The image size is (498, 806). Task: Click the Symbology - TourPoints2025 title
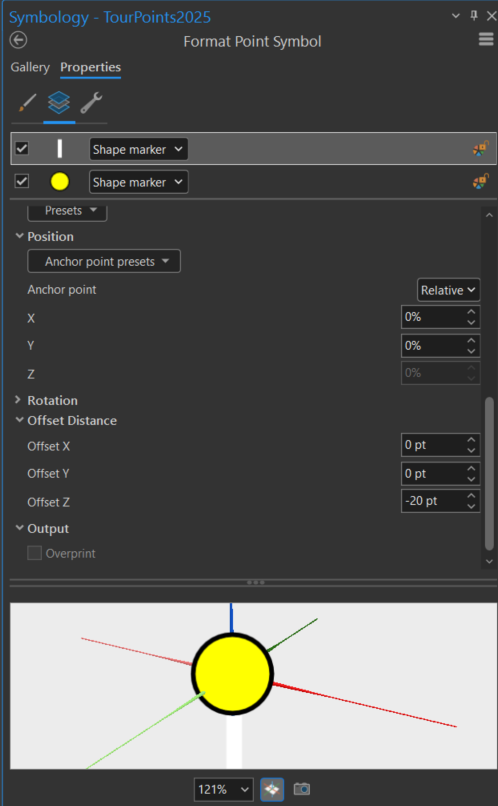coord(110,17)
